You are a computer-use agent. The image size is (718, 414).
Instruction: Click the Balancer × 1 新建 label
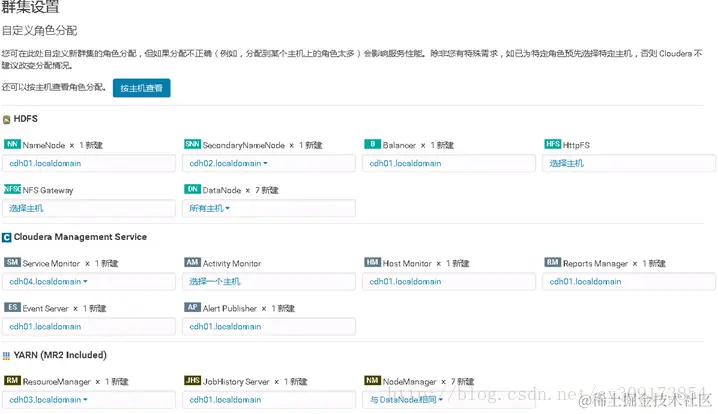pyautogui.click(x=418, y=145)
